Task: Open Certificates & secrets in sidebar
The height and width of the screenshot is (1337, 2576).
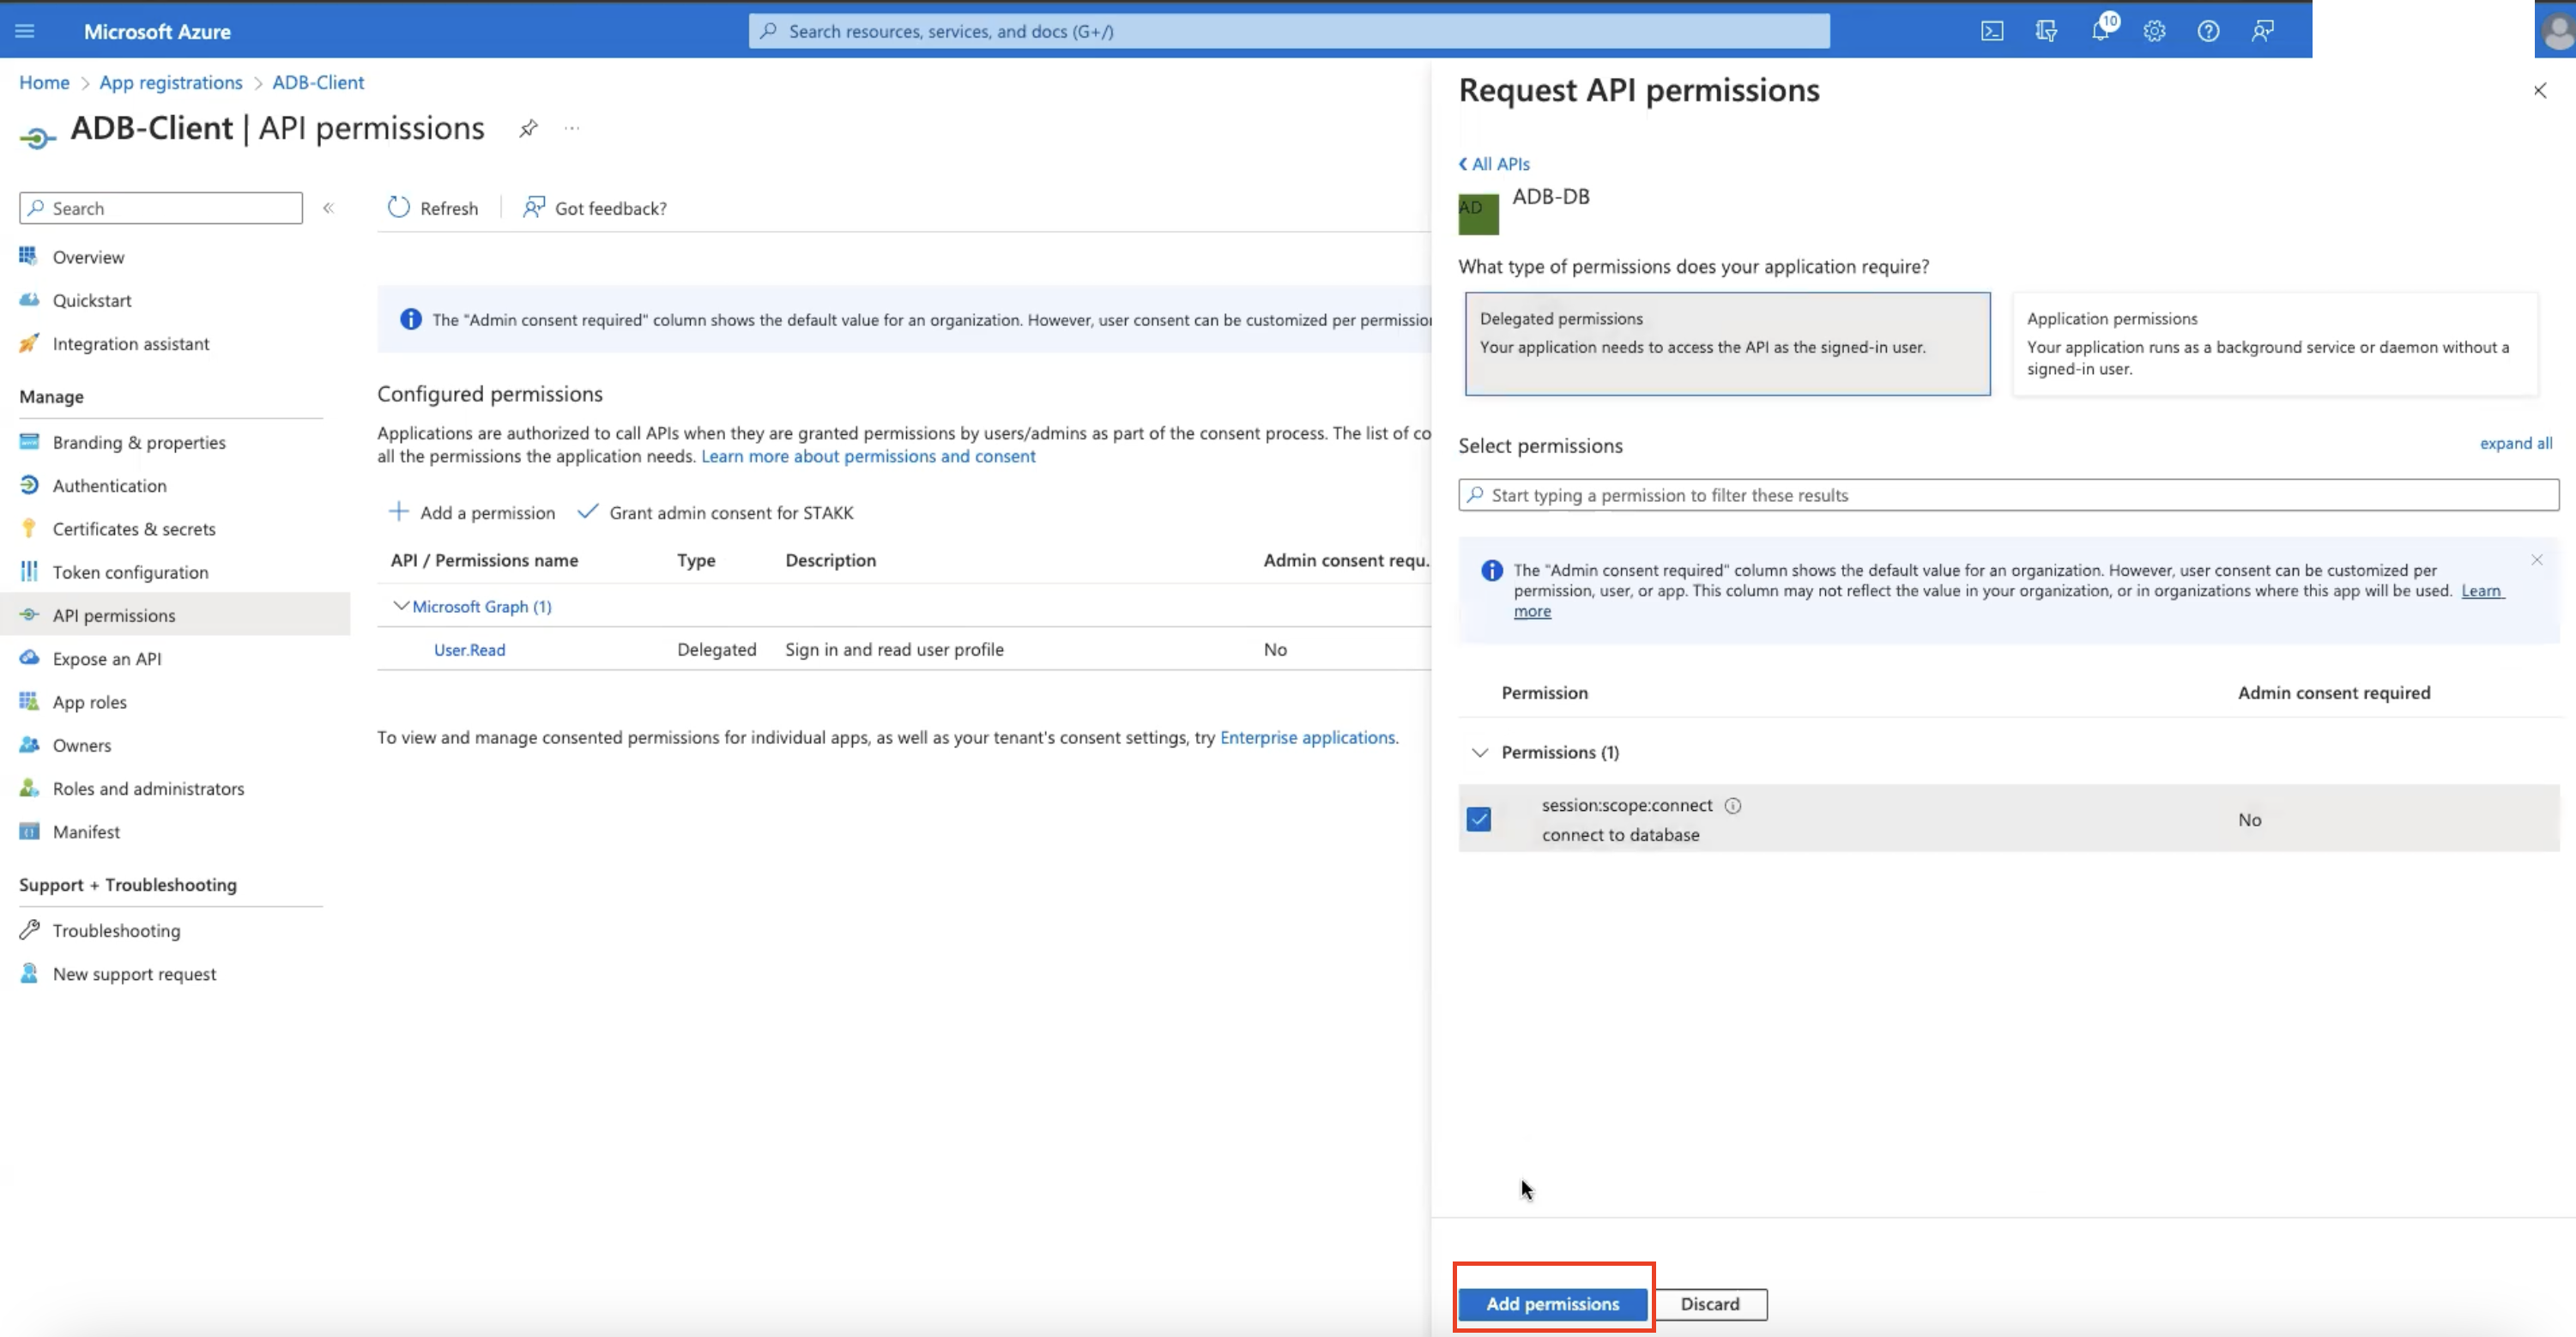Action: (133, 528)
